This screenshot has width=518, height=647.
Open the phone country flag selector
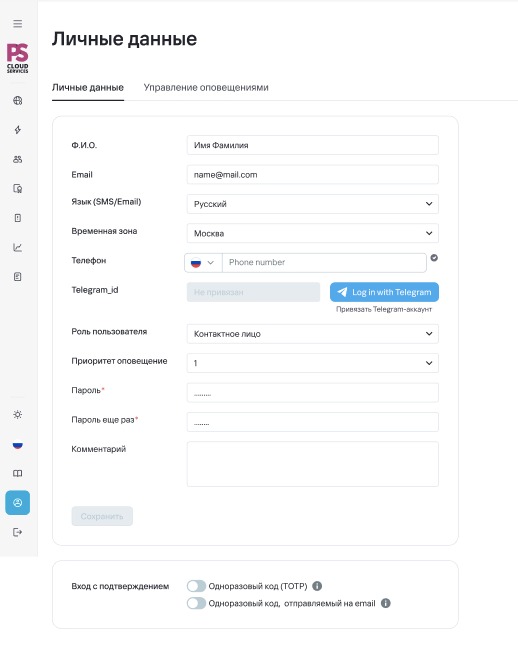203,263
